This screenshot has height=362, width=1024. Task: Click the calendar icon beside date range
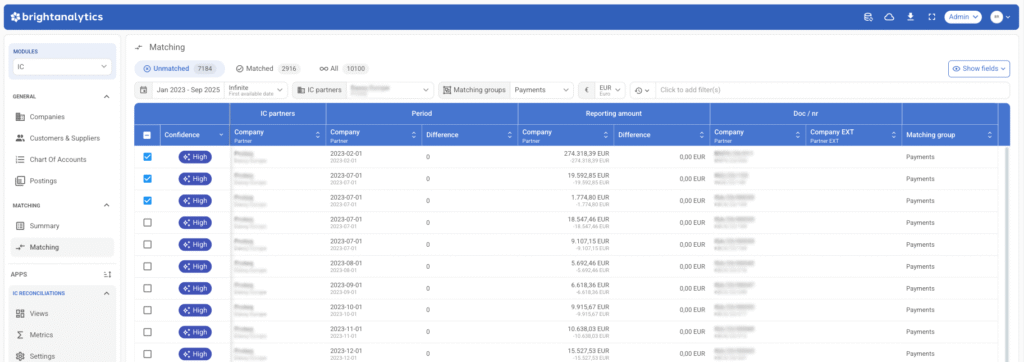click(144, 90)
